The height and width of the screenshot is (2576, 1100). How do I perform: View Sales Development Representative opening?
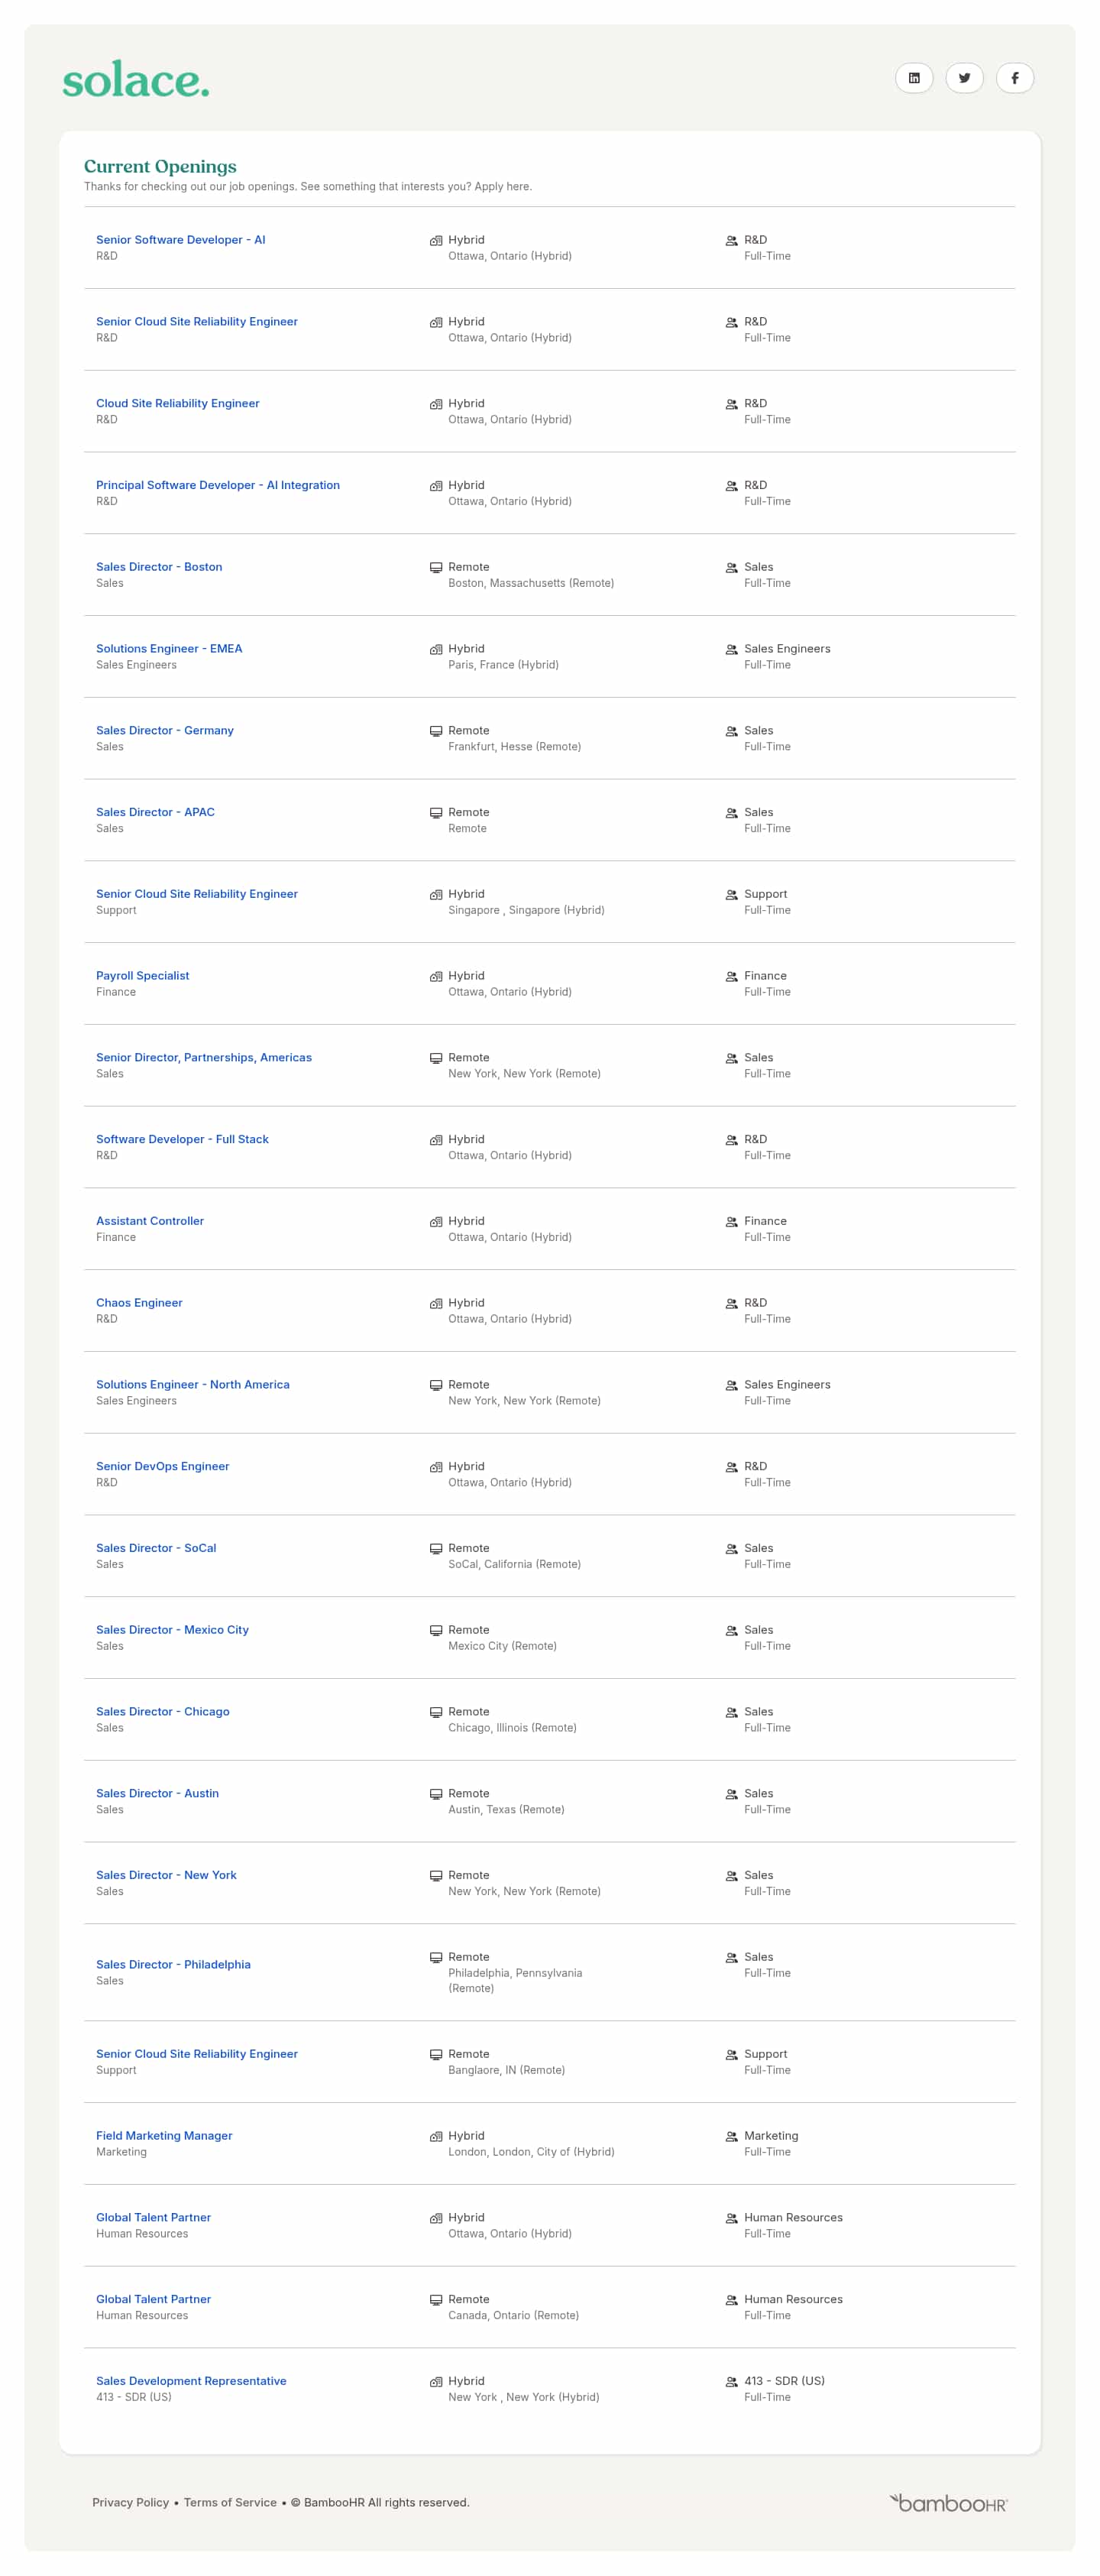[191, 2381]
